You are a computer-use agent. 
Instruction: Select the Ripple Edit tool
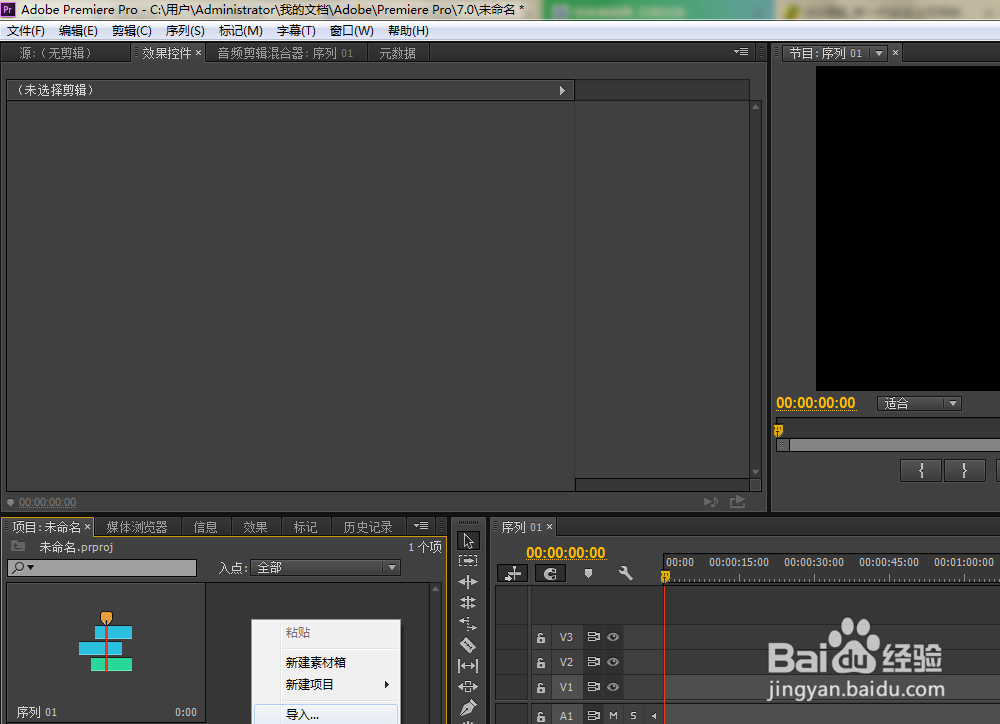[x=468, y=582]
